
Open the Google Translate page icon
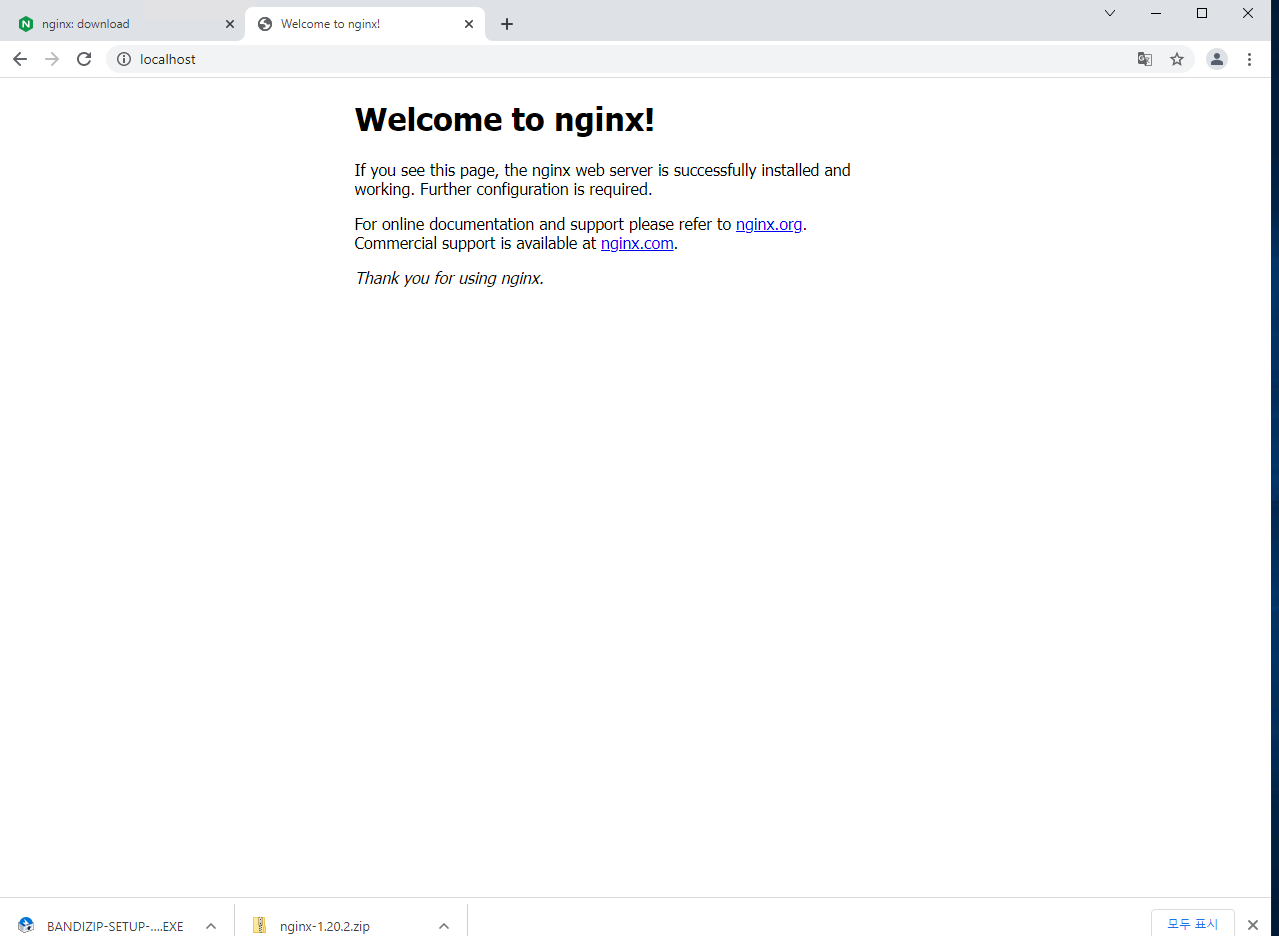(x=1145, y=59)
